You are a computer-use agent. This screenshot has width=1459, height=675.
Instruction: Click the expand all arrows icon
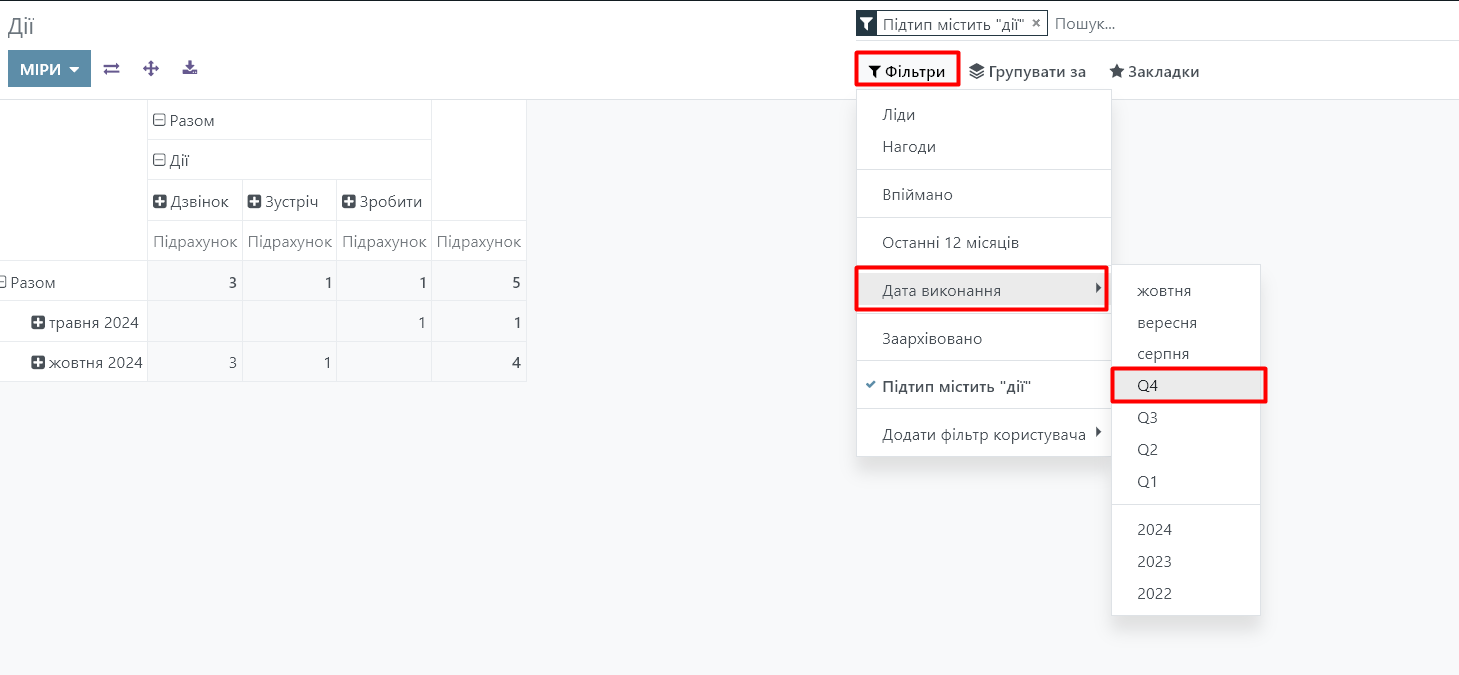151,69
